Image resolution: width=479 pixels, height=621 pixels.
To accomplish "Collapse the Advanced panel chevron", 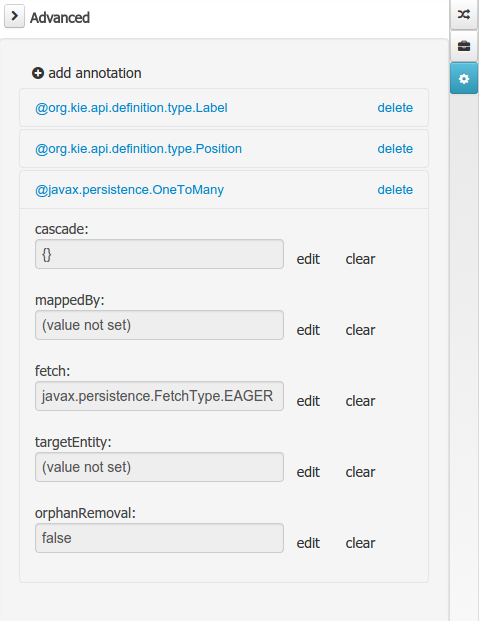I will 14,16.
